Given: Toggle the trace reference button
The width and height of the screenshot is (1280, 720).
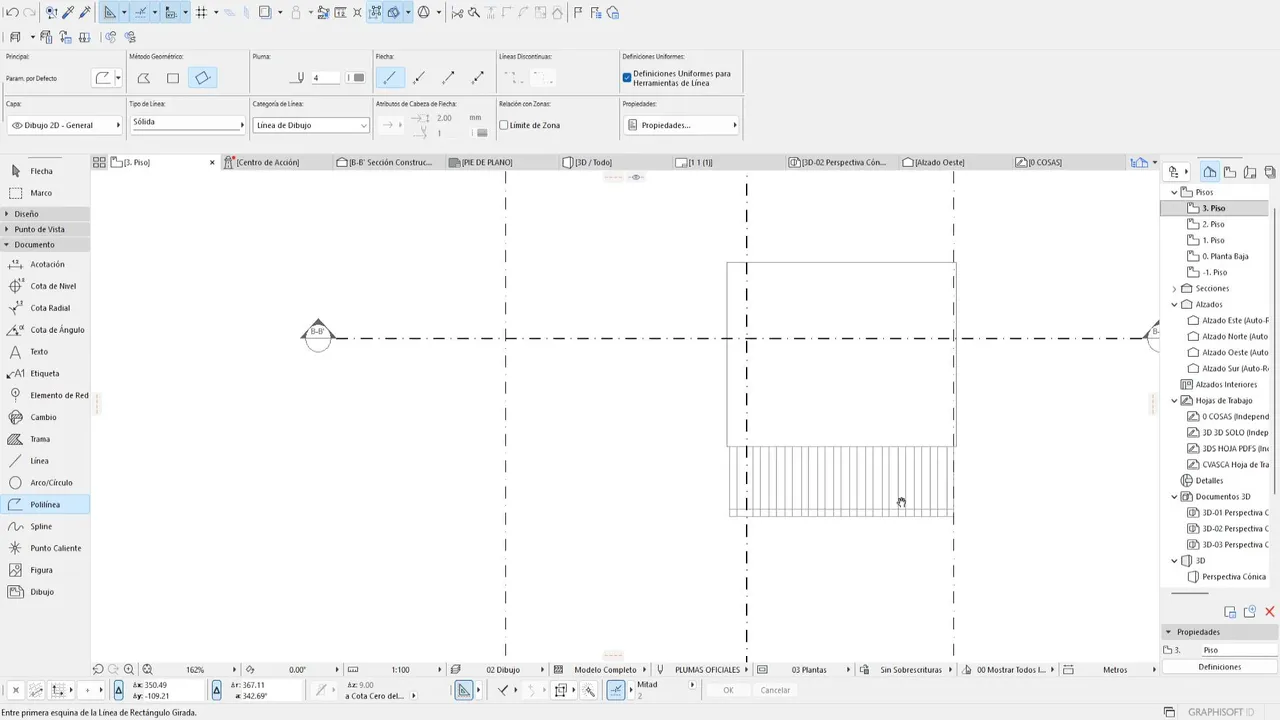Looking at the screenshot, I should click(x=264, y=13).
